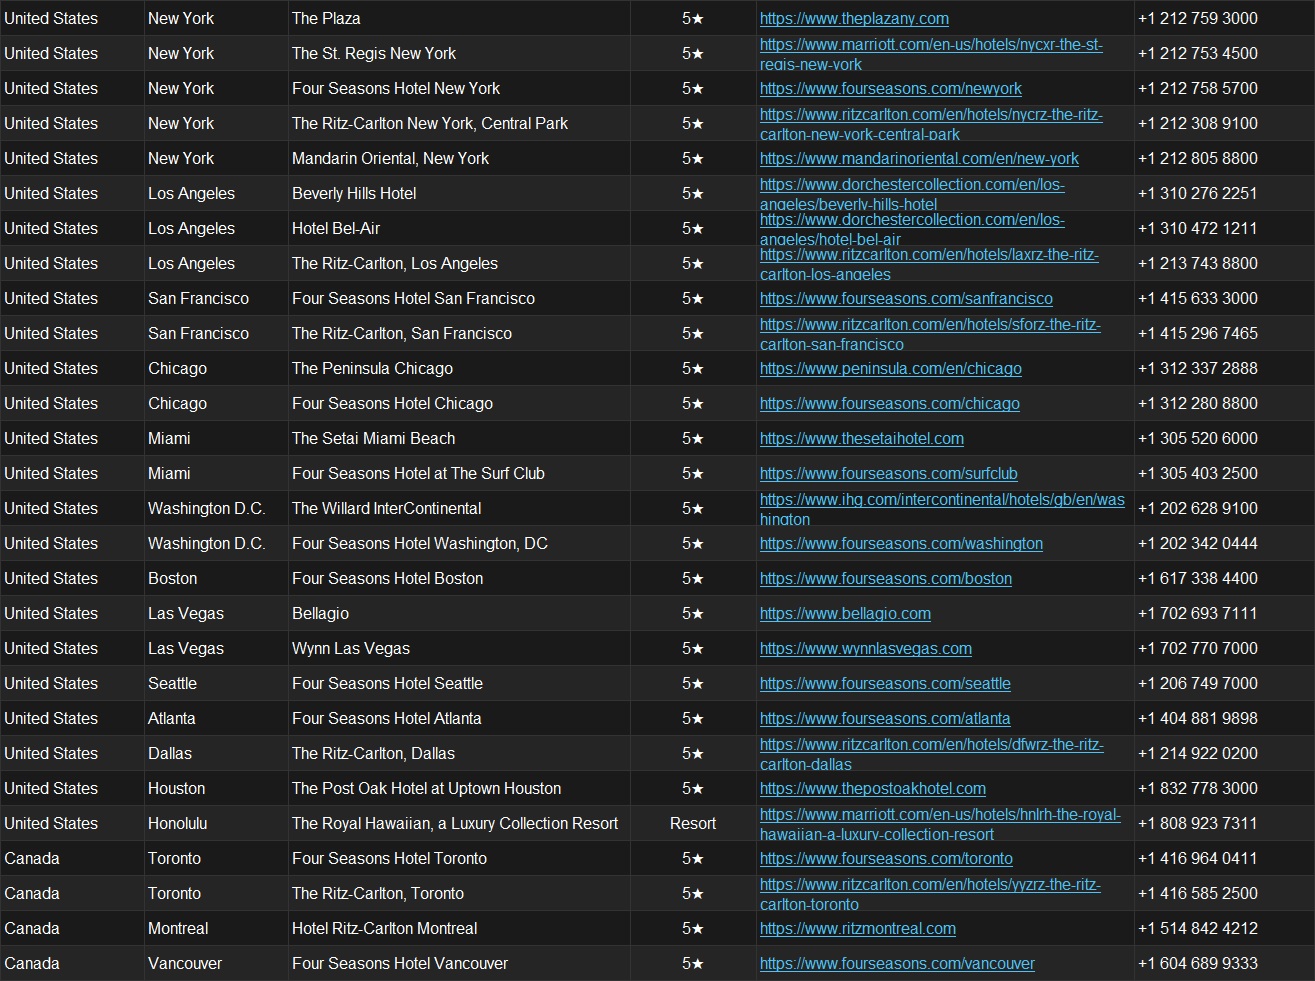
Task: Select 'The Willard InterContinental' cell
Action: (x=459, y=508)
